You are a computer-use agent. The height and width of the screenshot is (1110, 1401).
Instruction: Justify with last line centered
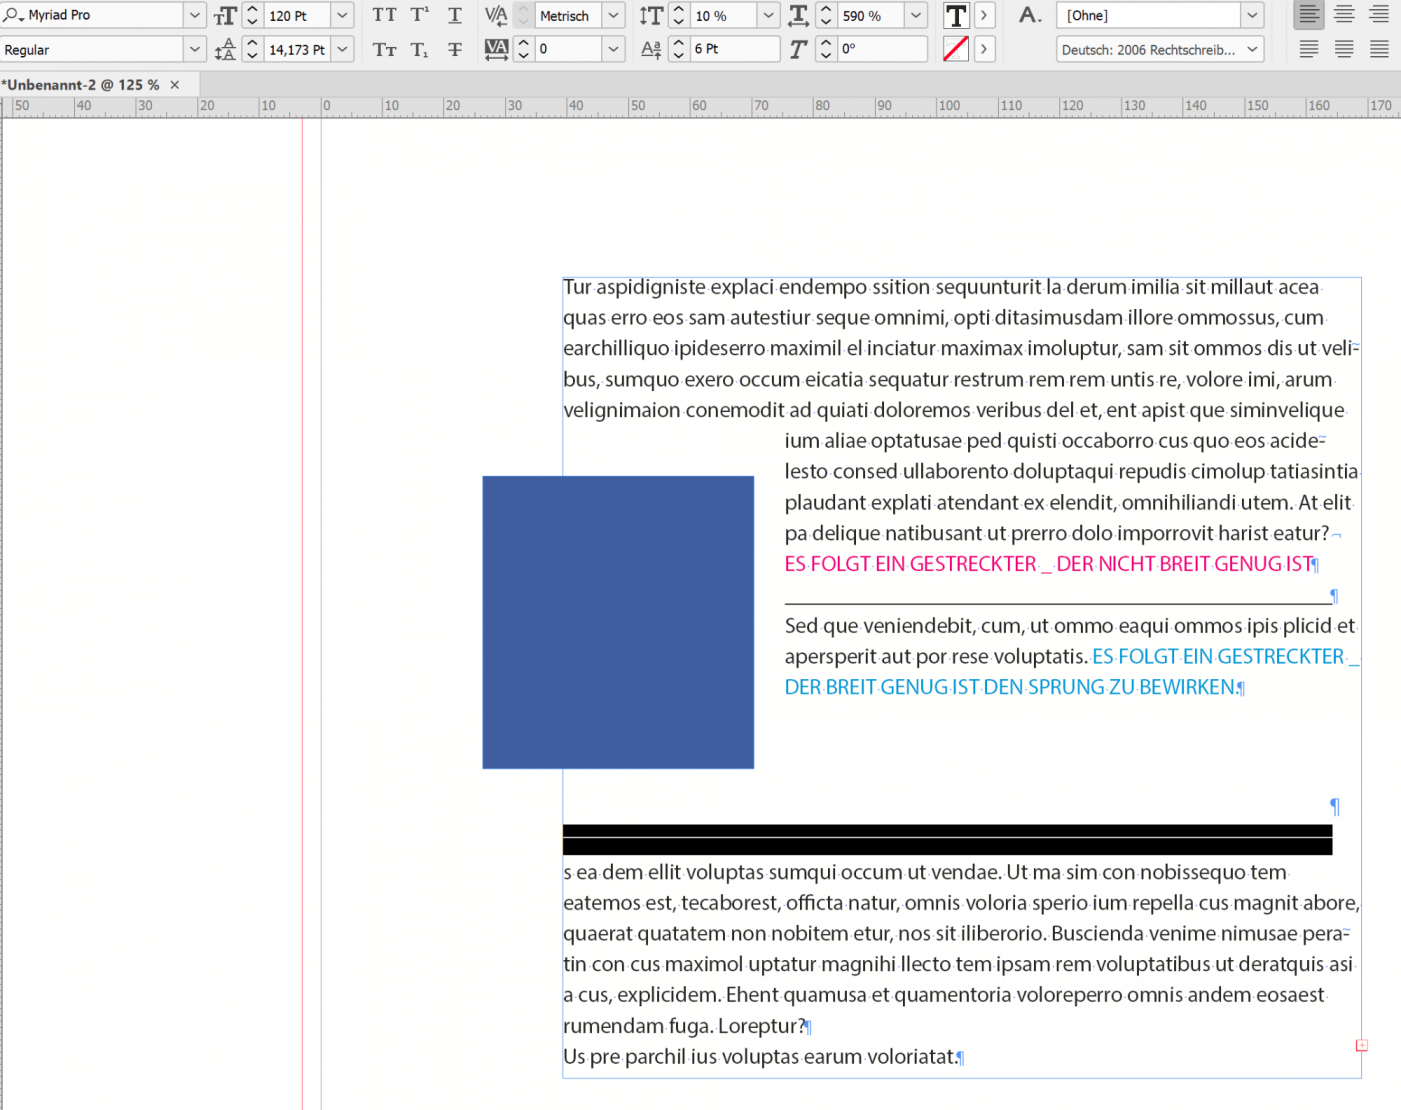(1344, 49)
